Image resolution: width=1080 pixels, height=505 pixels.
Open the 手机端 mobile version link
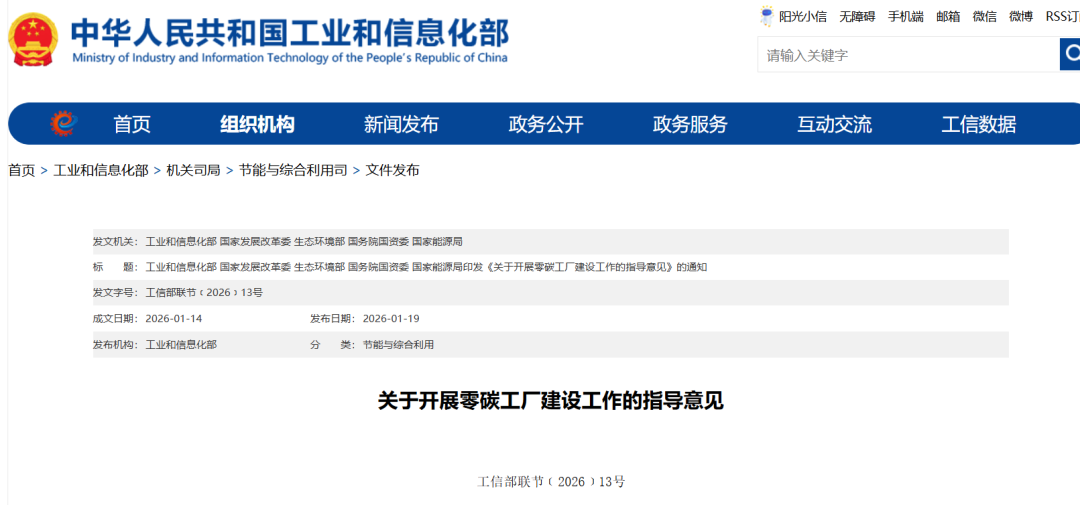(x=906, y=16)
